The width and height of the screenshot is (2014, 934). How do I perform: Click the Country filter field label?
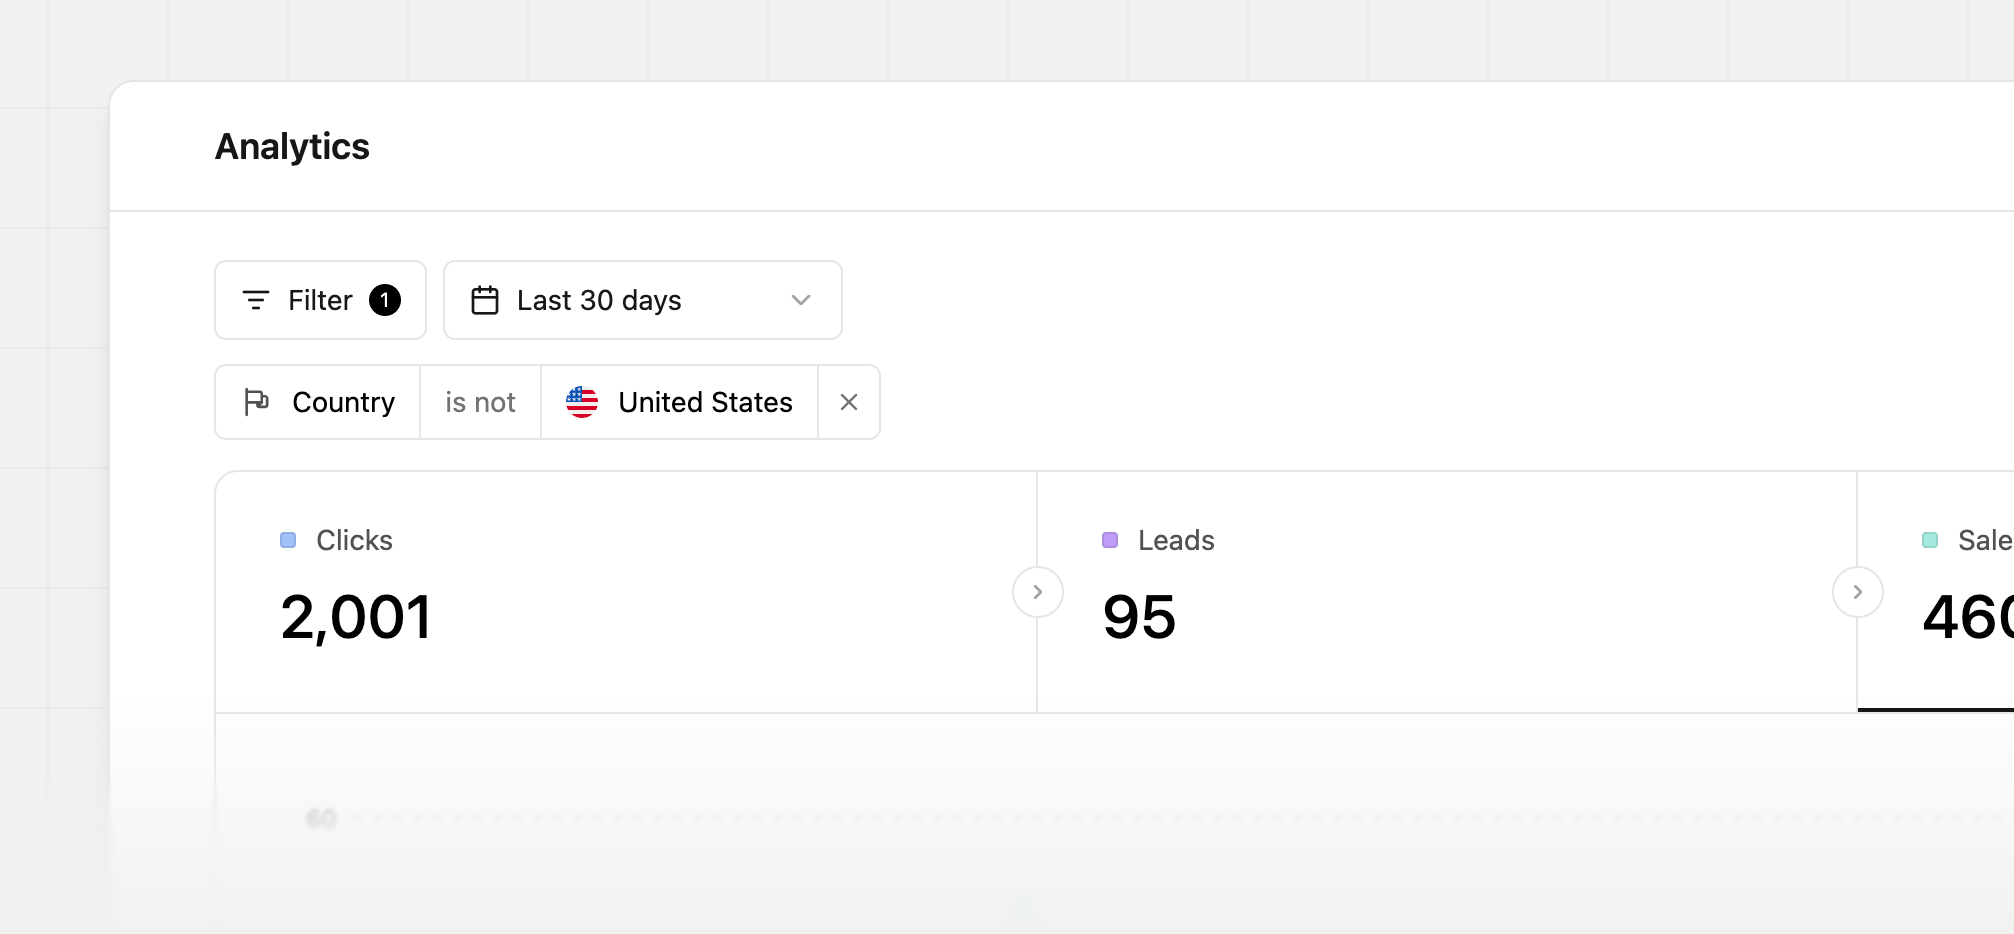[x=343, y=402]
